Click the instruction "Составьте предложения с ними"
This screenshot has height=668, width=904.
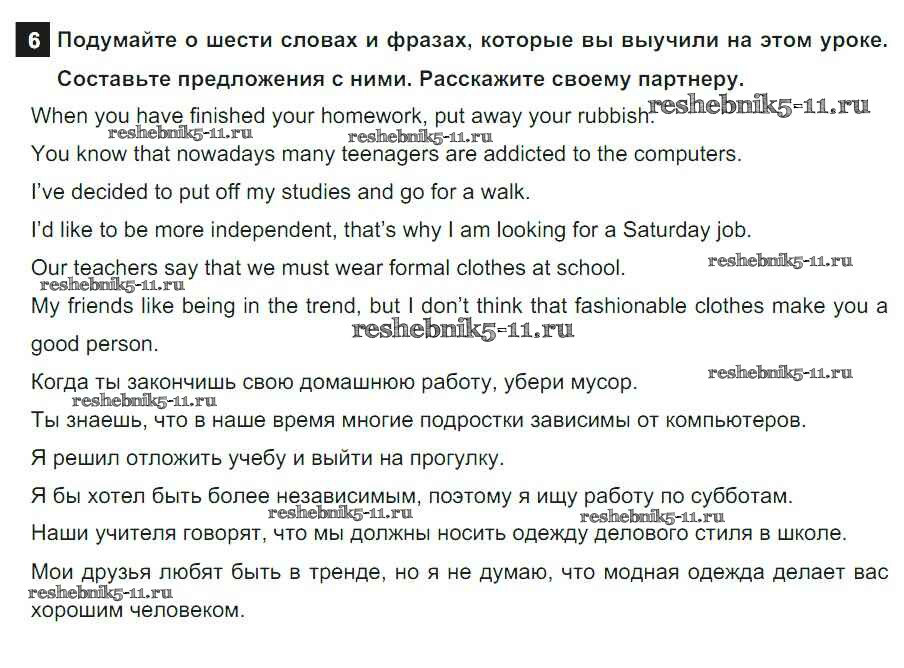point(400,78)
